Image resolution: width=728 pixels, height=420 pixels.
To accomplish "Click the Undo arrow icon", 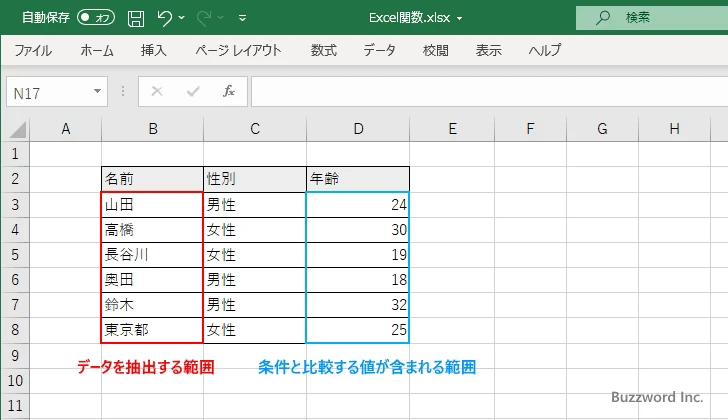I will coord(166,17).
